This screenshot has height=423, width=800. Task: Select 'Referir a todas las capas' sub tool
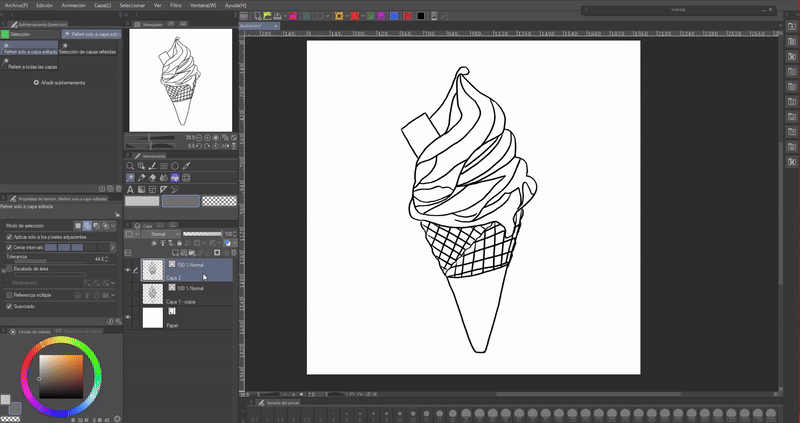[x=32, y=67]
